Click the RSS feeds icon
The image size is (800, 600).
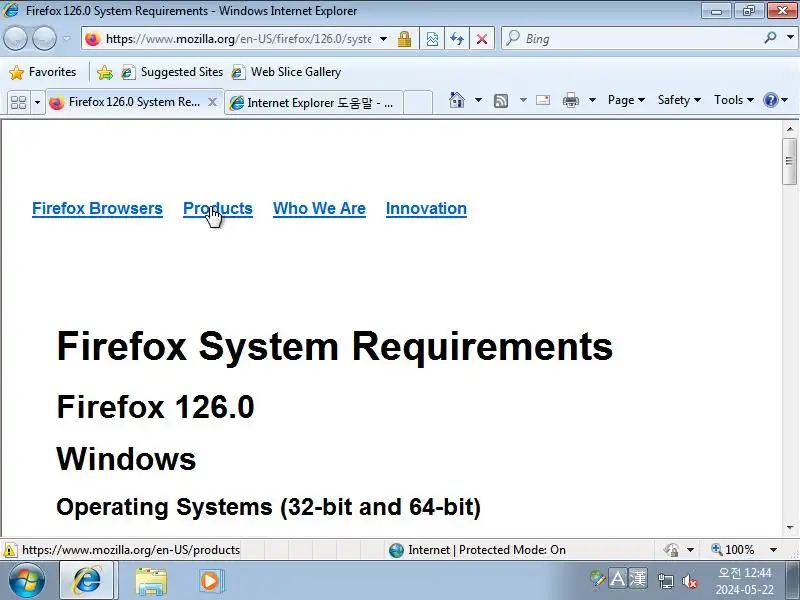tap(501, 101)
